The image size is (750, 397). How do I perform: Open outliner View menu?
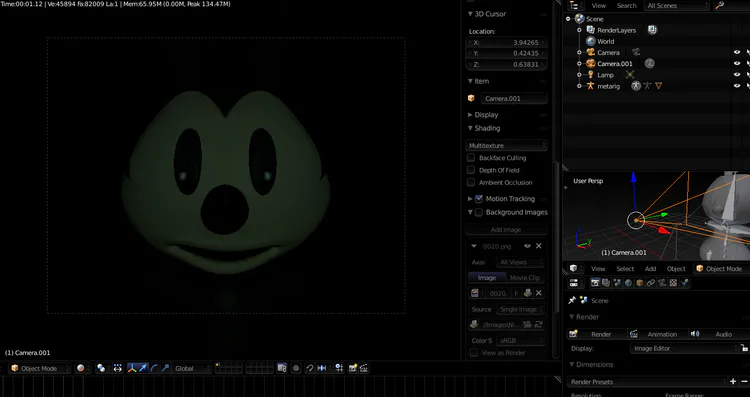[x=598, y=5]
